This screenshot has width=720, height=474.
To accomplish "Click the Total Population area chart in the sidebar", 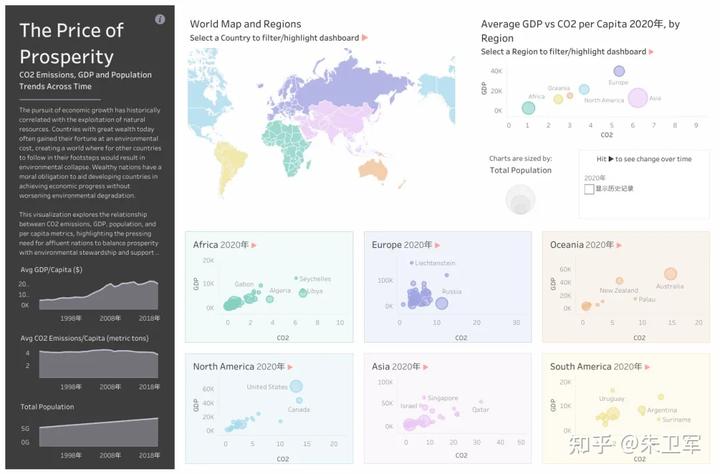I will click(99, 432).
